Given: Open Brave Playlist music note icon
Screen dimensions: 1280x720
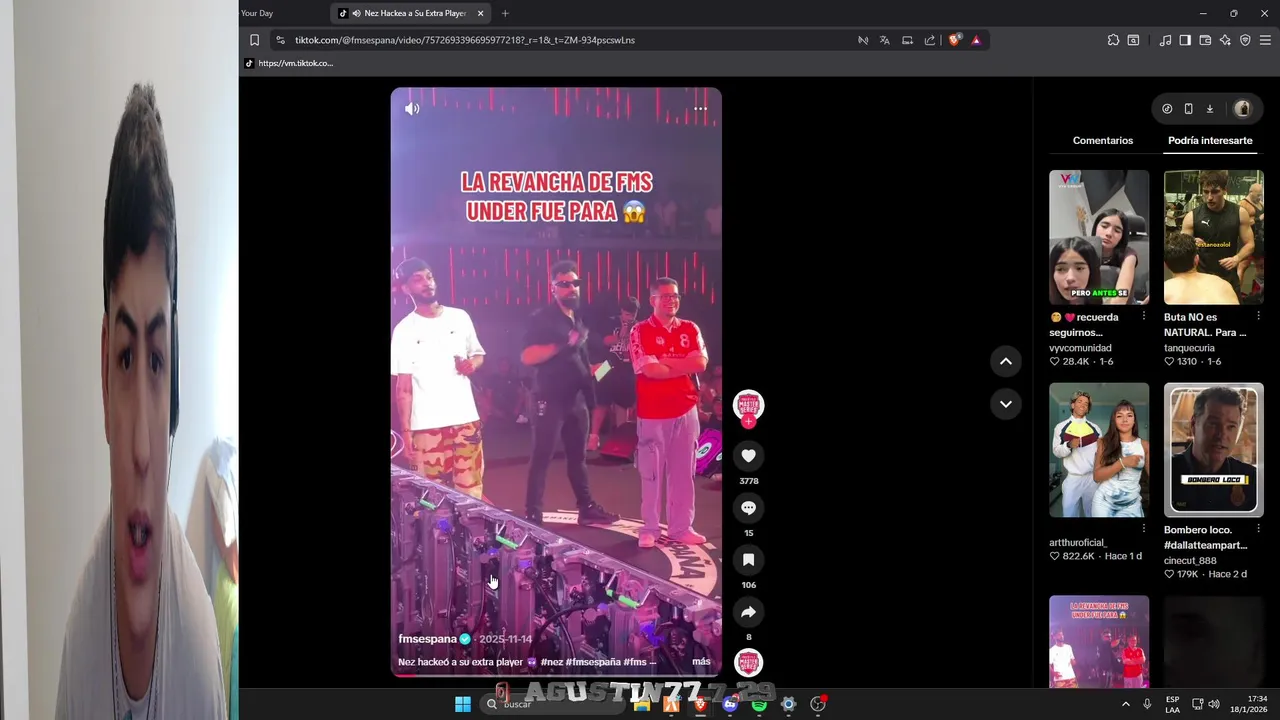Looking at the screenshot, I should tap(1165, 40).
